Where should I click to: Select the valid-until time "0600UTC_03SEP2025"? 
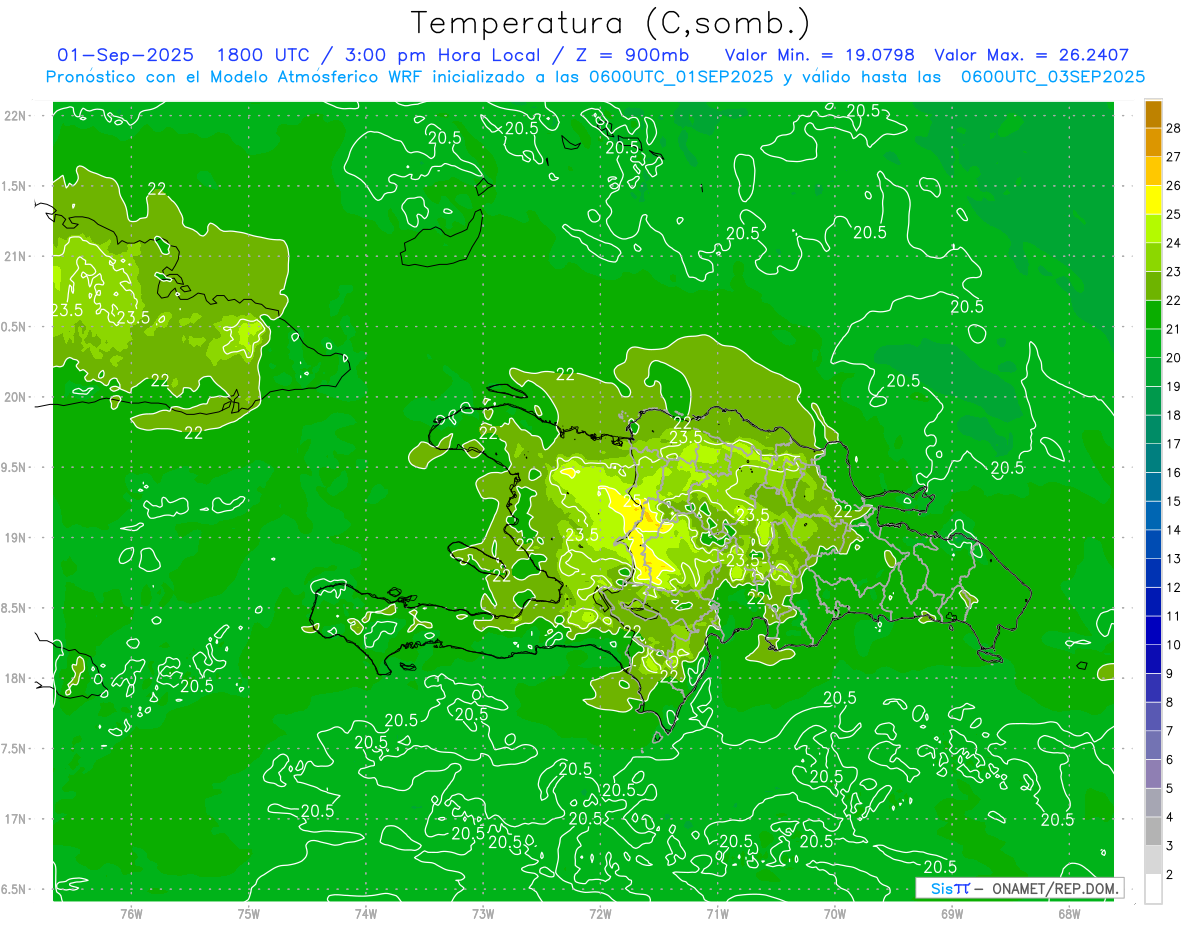(1053, 77)
